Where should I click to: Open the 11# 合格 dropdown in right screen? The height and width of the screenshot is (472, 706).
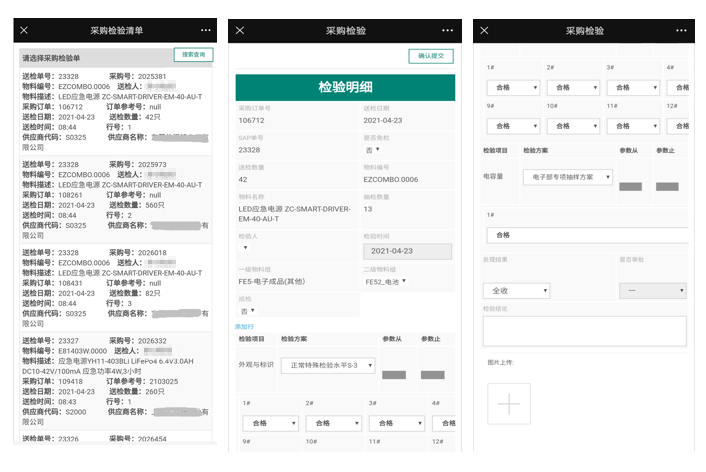633,126
